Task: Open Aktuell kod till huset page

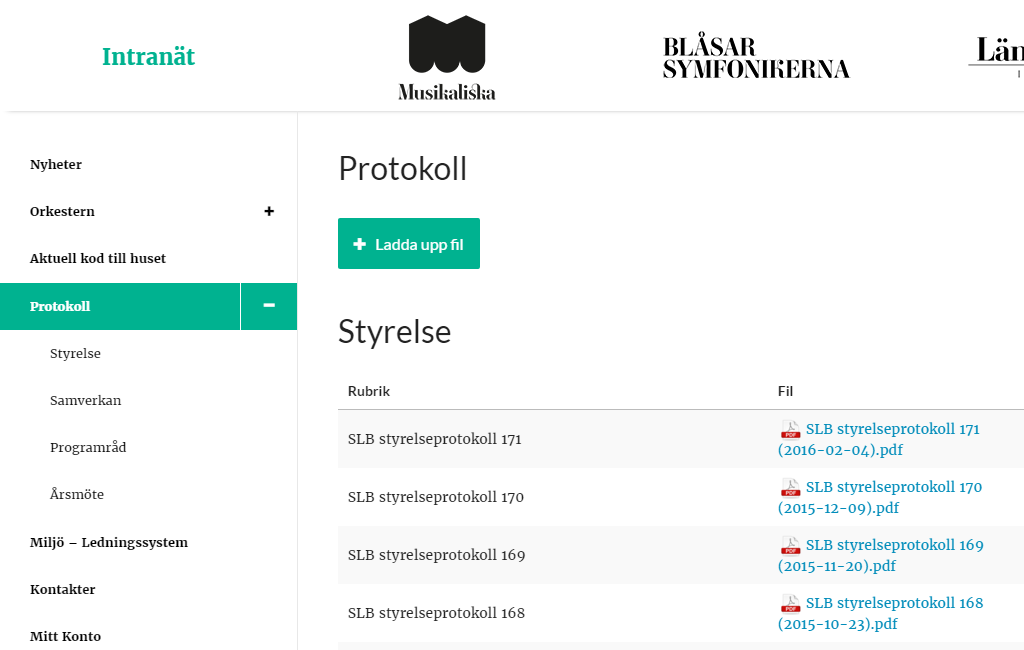Action: tap(98, 259)
